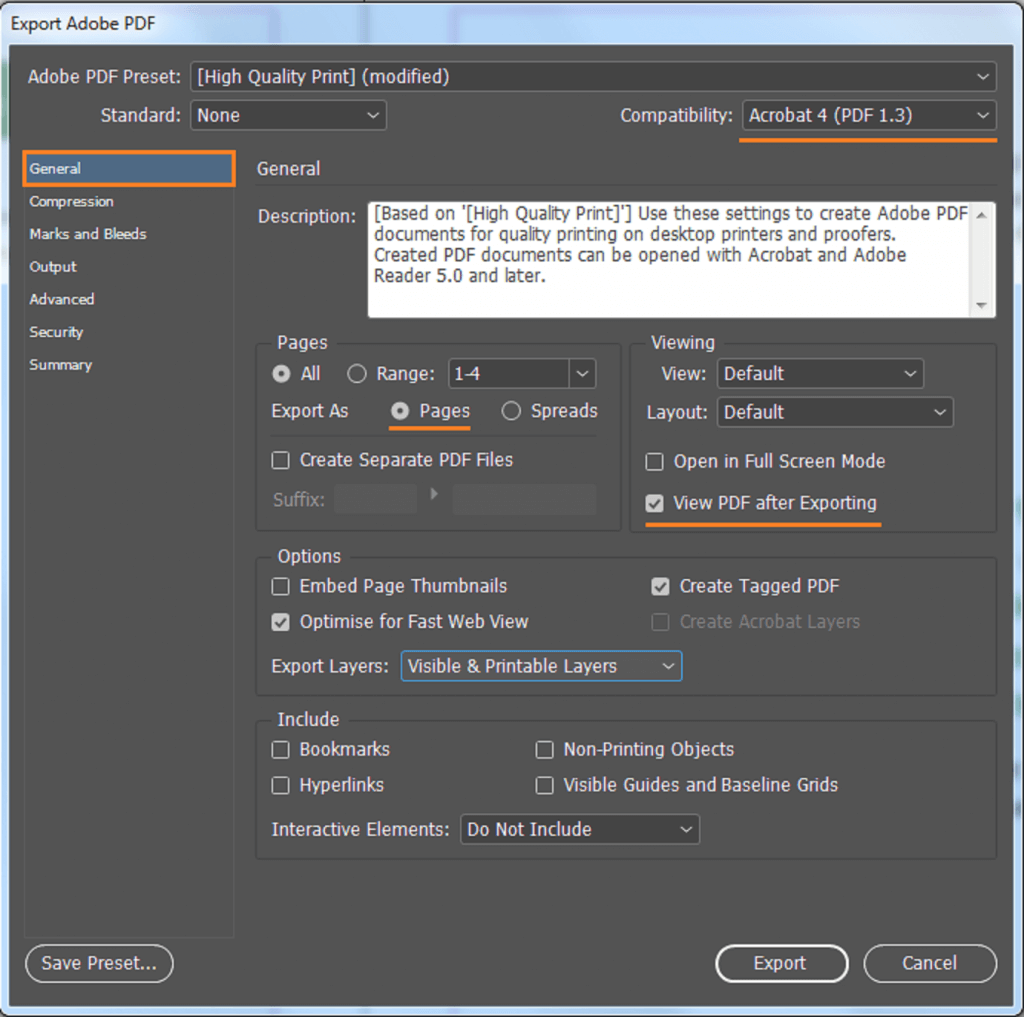Uncheck View PDF after Exporting
This screenshot has height=1017, width=1024.
(654, 503)
